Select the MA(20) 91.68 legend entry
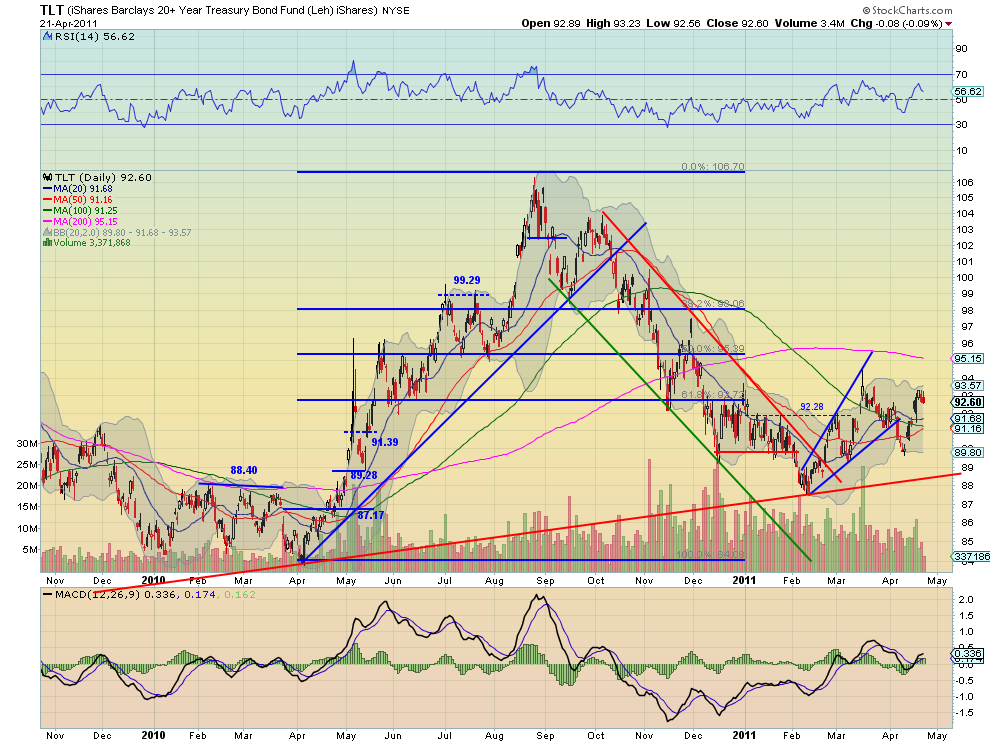Screen dimensions: 990x744 (78, 189)
